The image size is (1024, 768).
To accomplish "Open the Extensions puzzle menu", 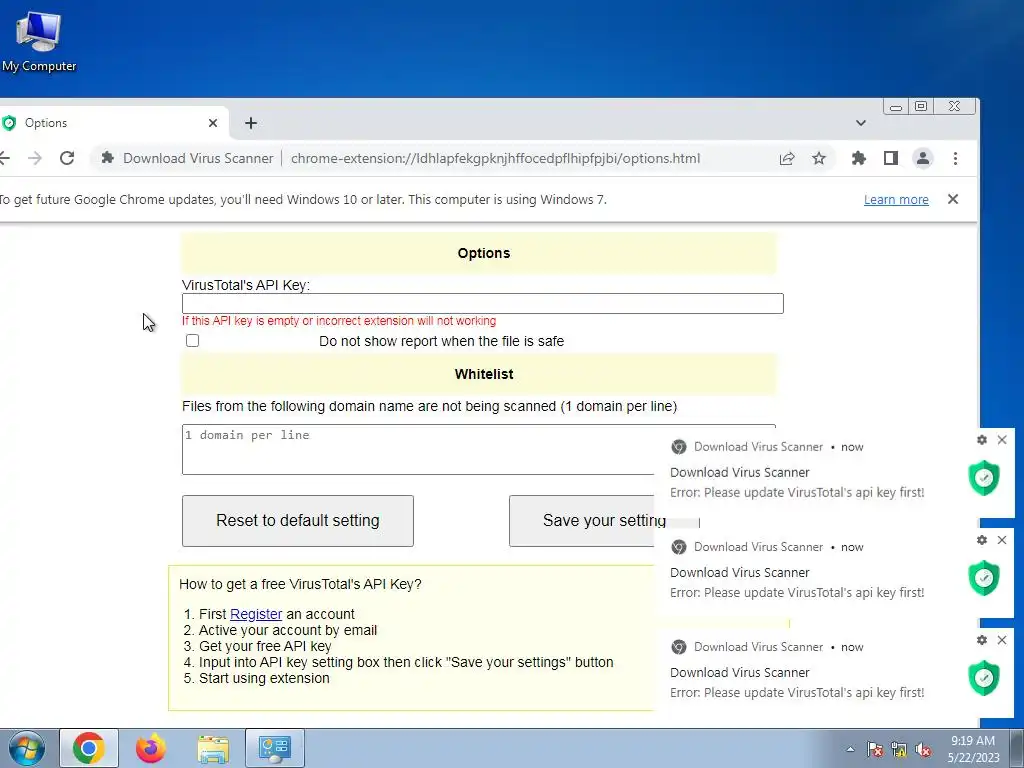I will [859, 158].
